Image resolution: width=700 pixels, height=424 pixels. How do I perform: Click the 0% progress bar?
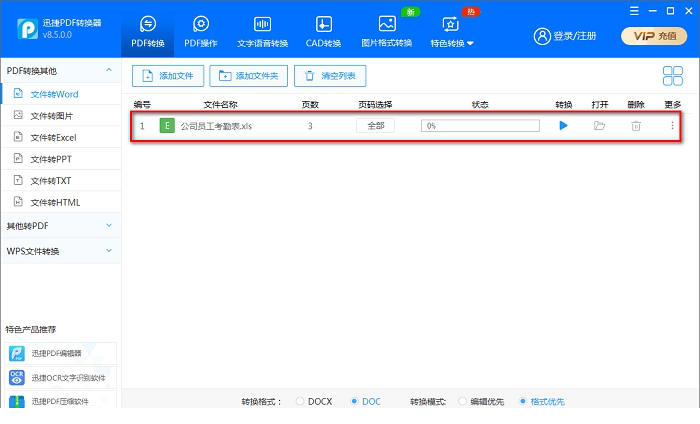pos(480,126)
